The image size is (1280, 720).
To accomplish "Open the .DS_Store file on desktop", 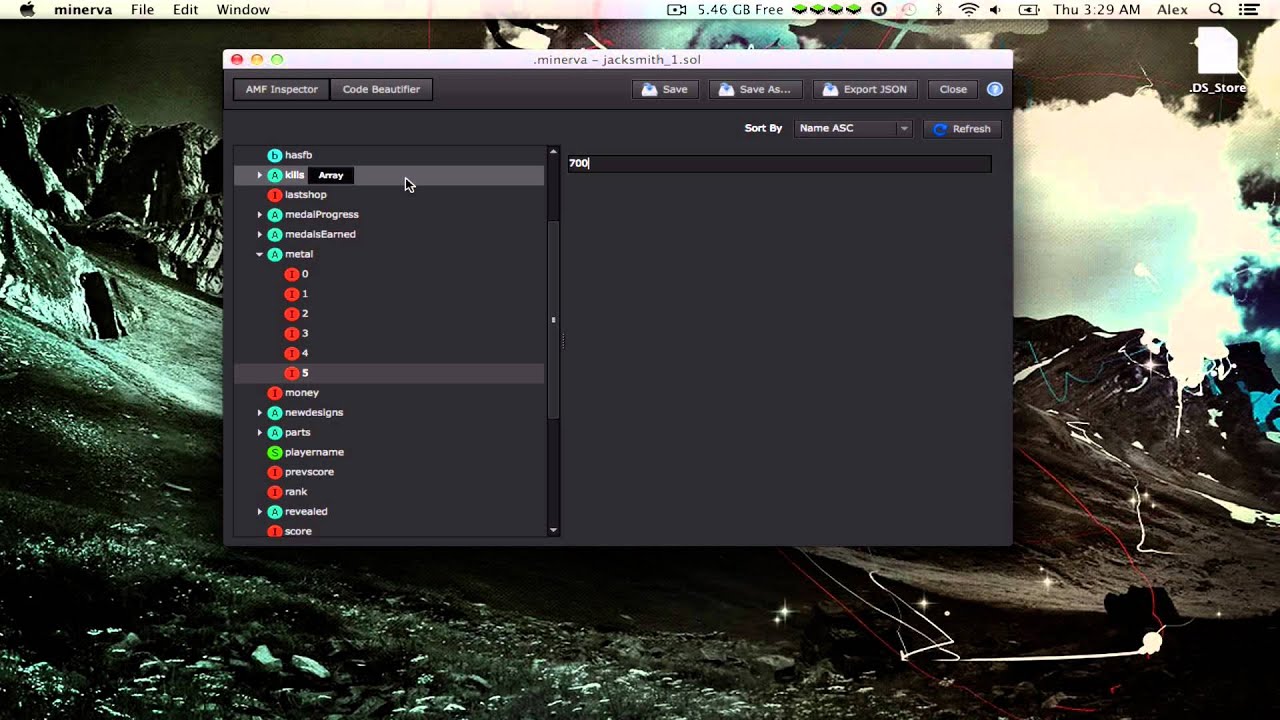I will coord(1217,60).
